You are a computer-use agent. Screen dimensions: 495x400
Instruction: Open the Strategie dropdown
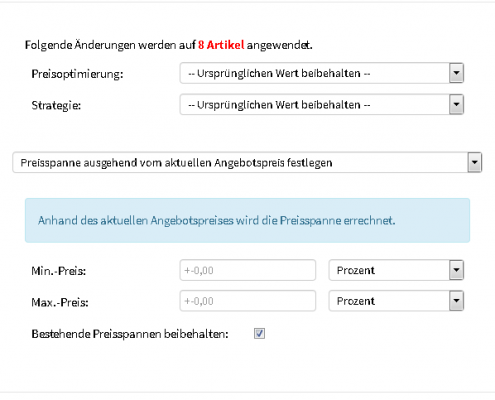tap(322, 105)
